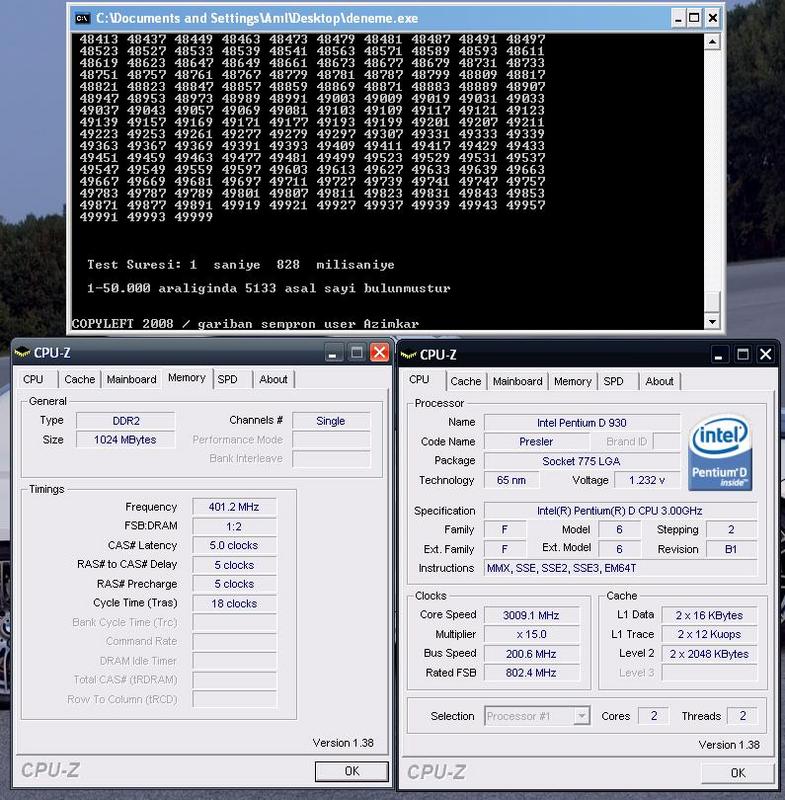This screenshot has width=785, height=800.
Task: Select CPU tab in right CPU-Z window
Action: tap(419, 379)
